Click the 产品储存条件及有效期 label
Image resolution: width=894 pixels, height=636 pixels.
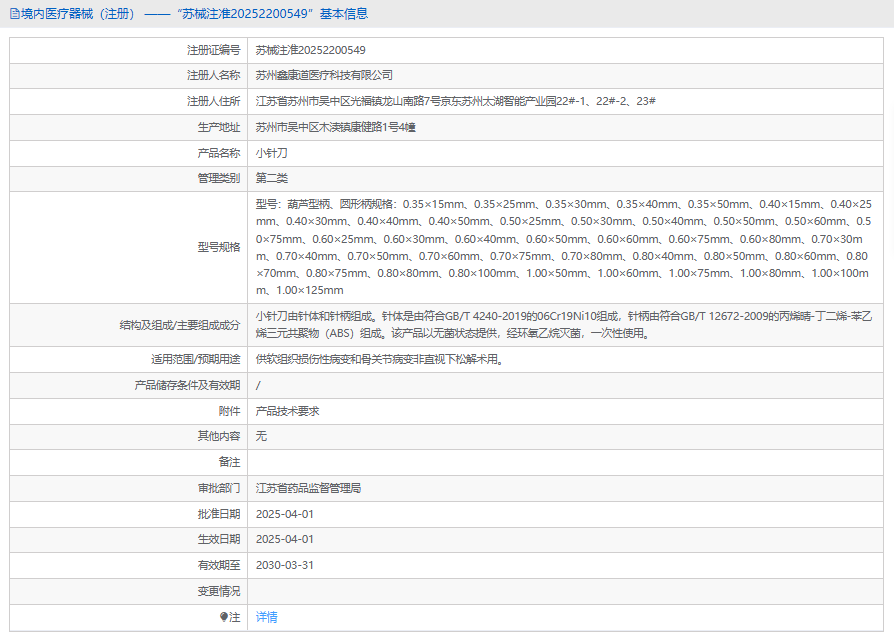pos(187,386)
